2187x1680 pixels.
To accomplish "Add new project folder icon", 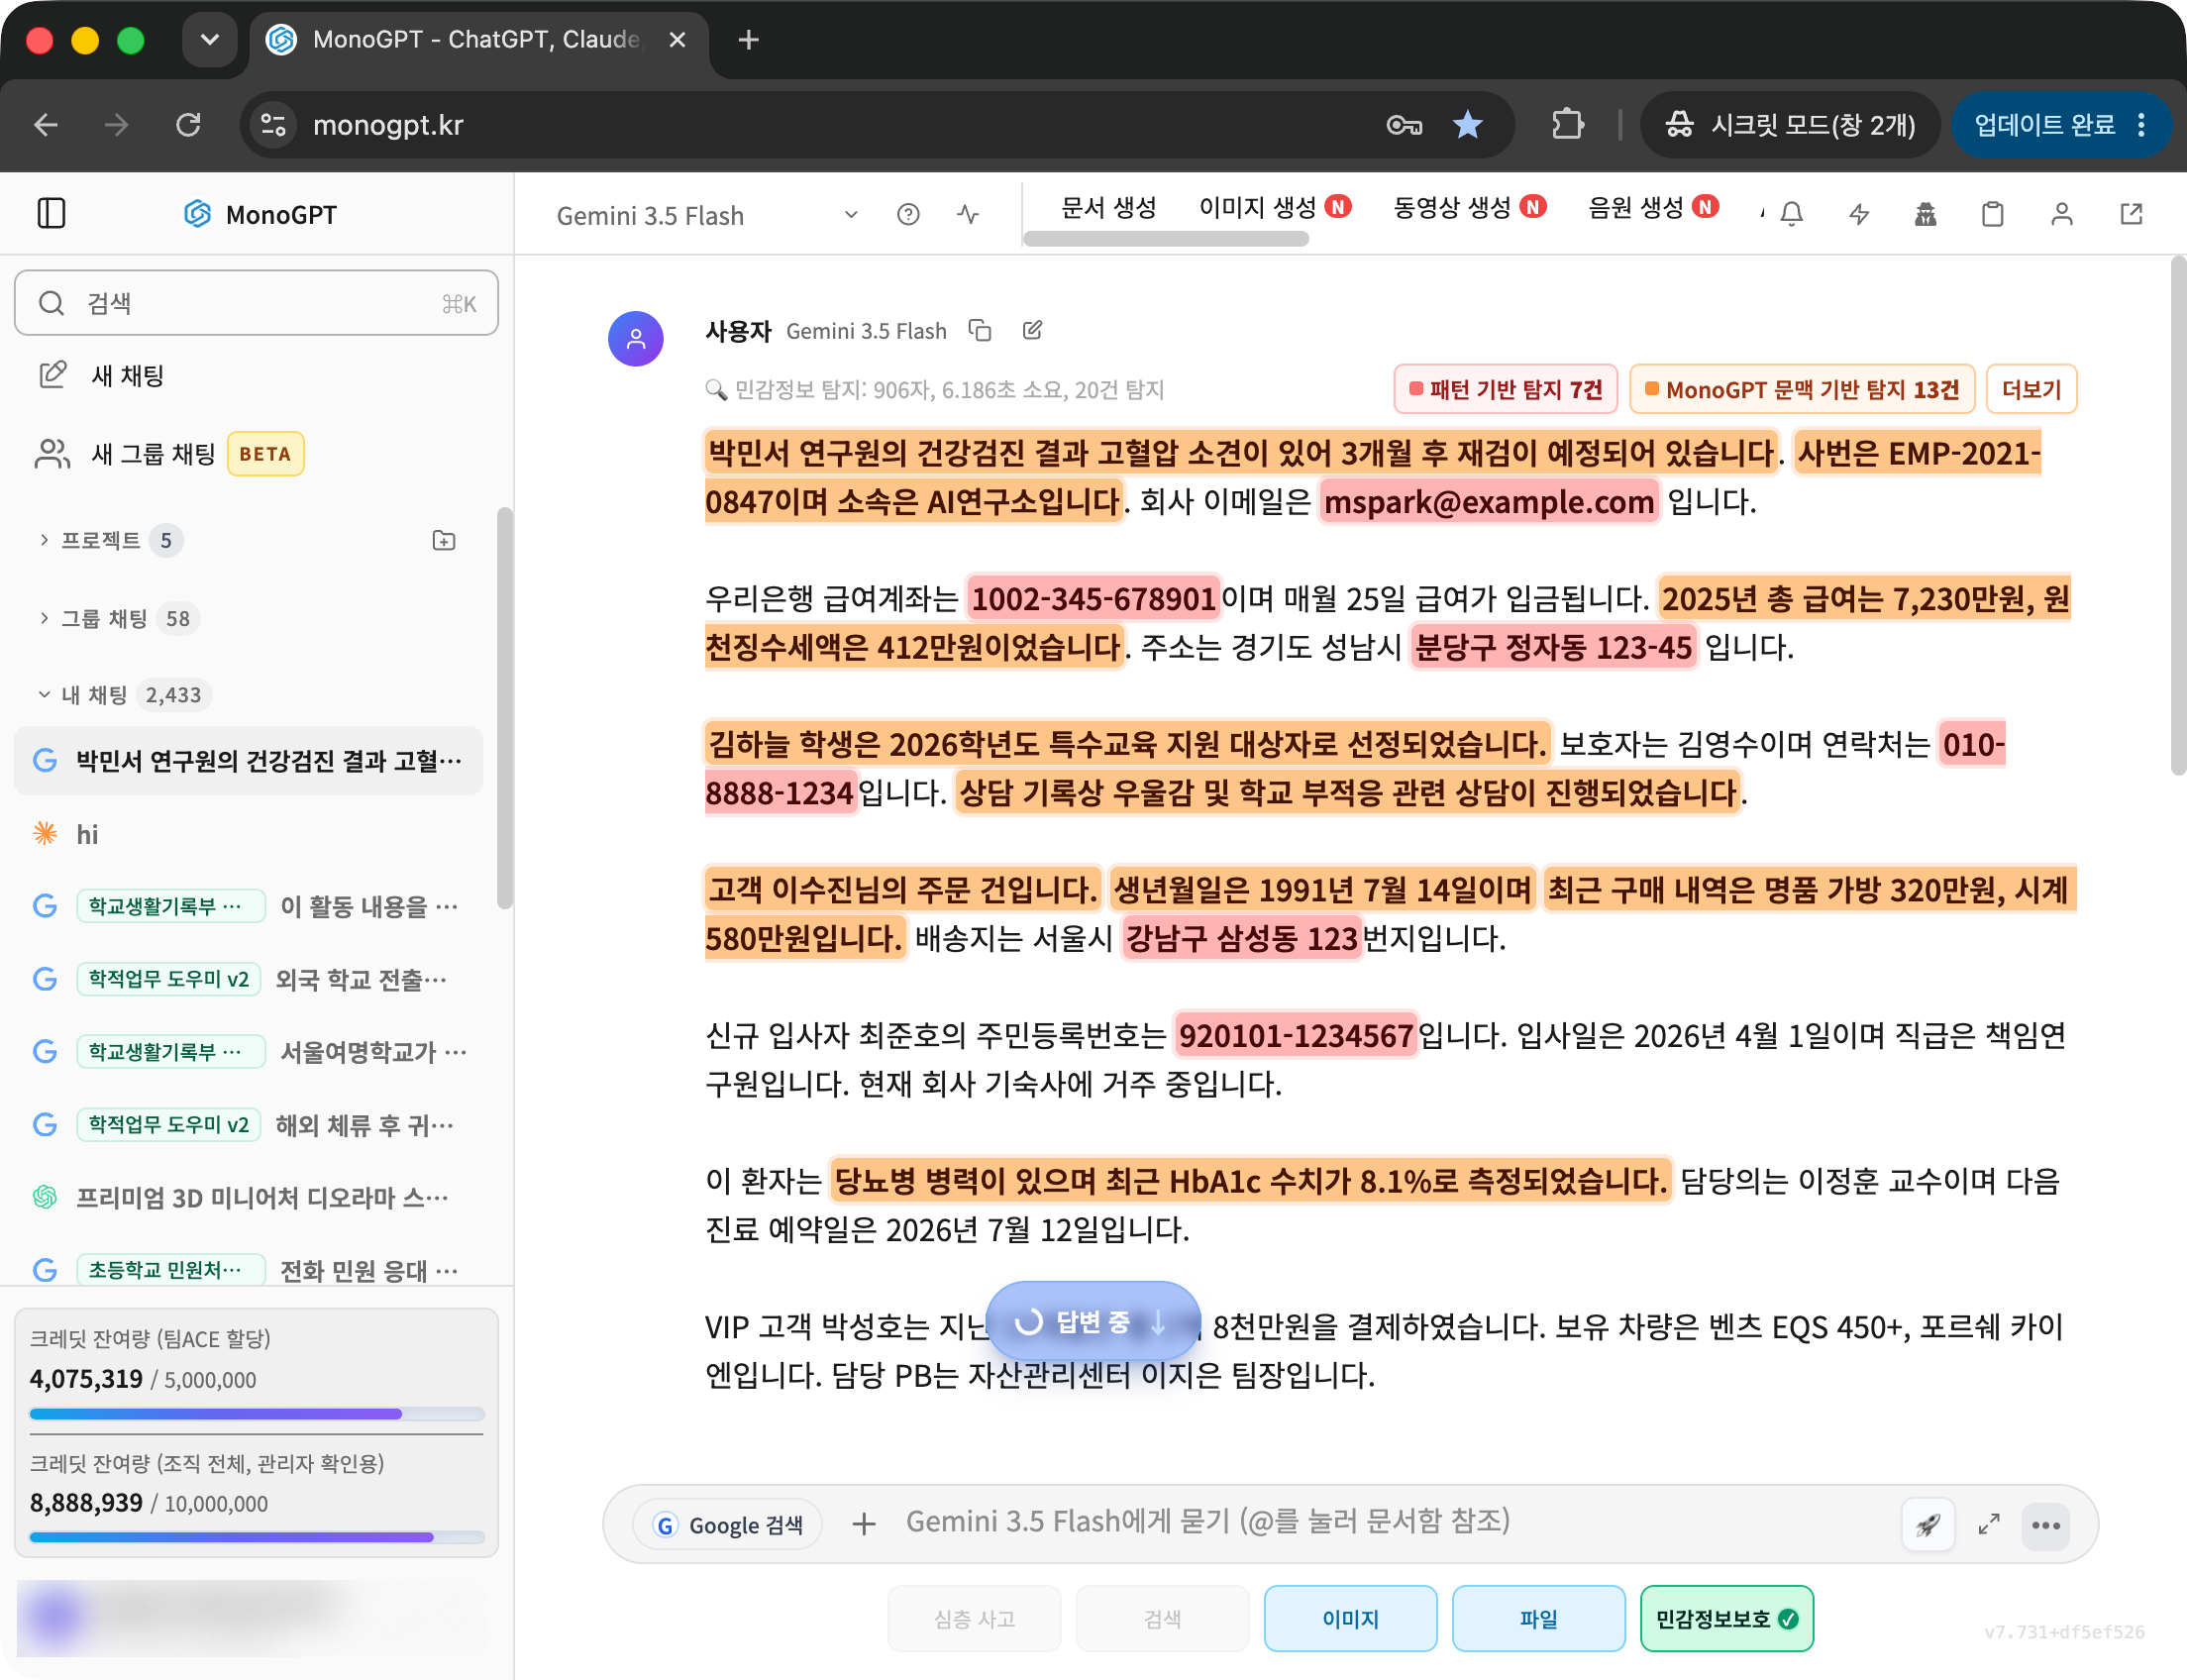I will pyautogui.click(x=444, y=540).
